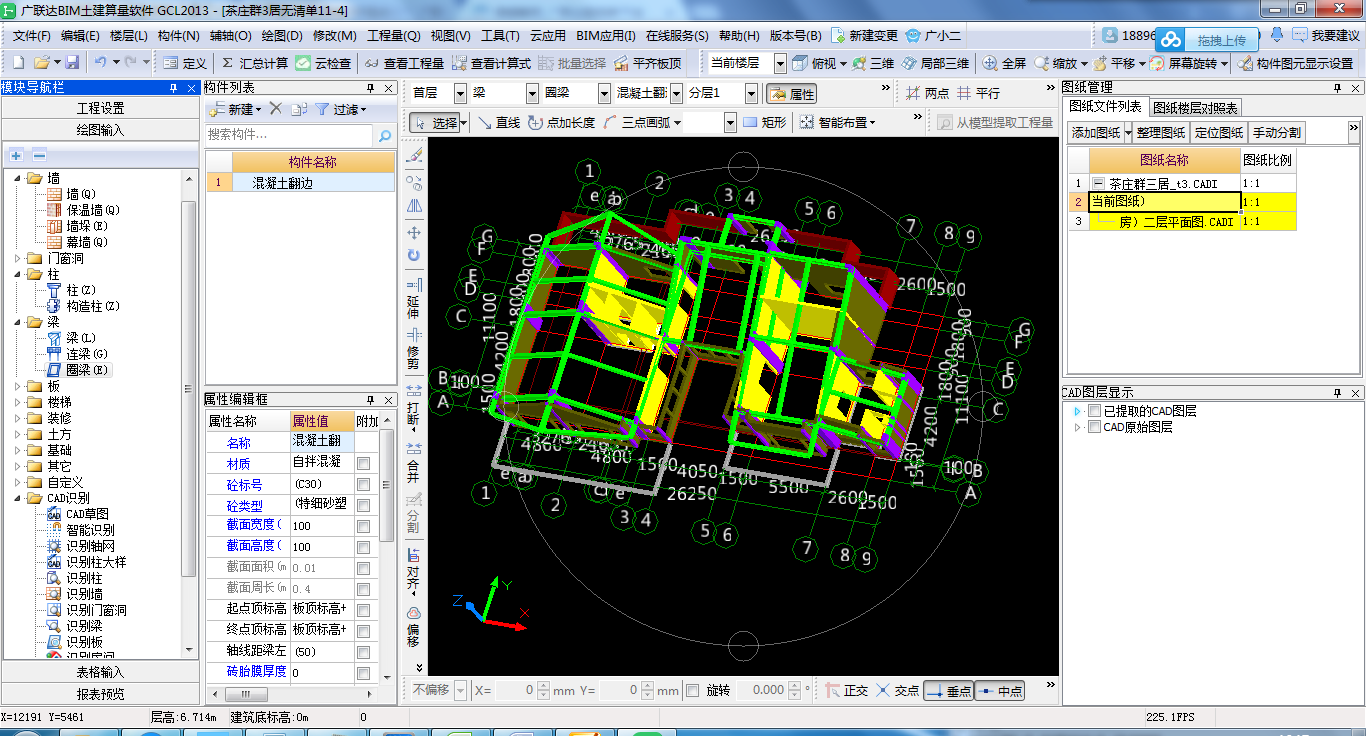Choose the 直线 line drawing tool
This screenshot has width=1366, height=736.
coord(499,123)
